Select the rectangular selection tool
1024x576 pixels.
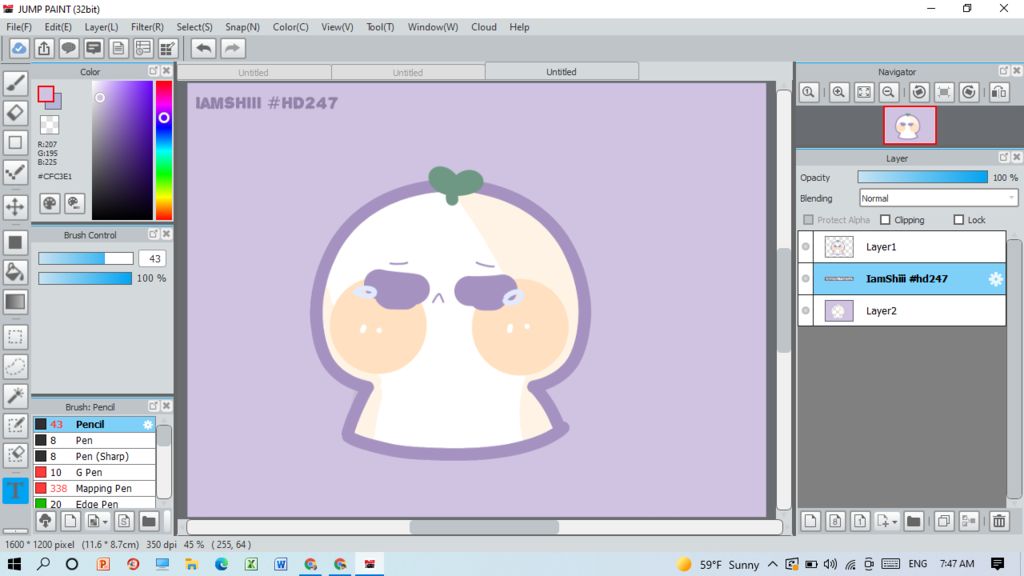[15, 337]
